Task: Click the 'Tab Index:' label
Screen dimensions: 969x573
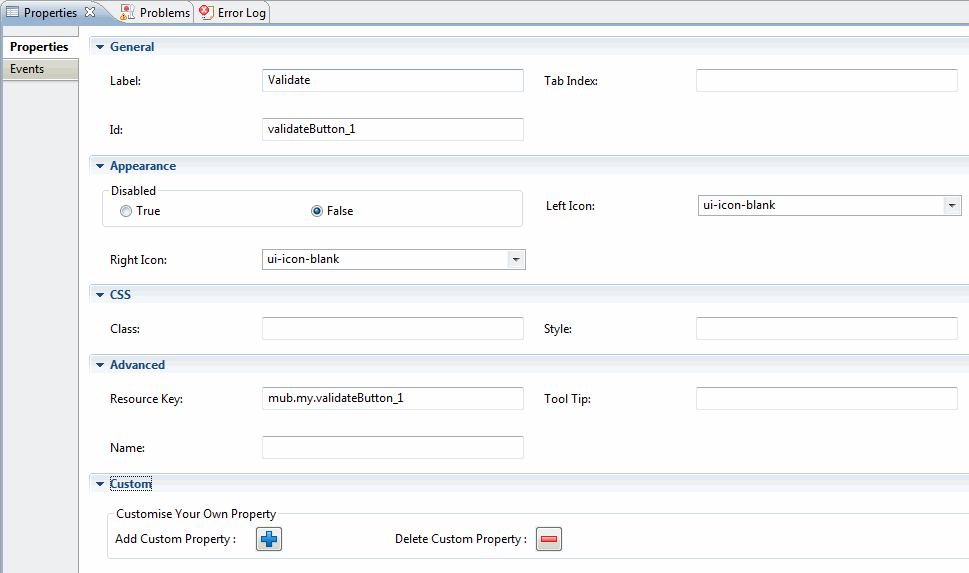Action: point(571,81)
